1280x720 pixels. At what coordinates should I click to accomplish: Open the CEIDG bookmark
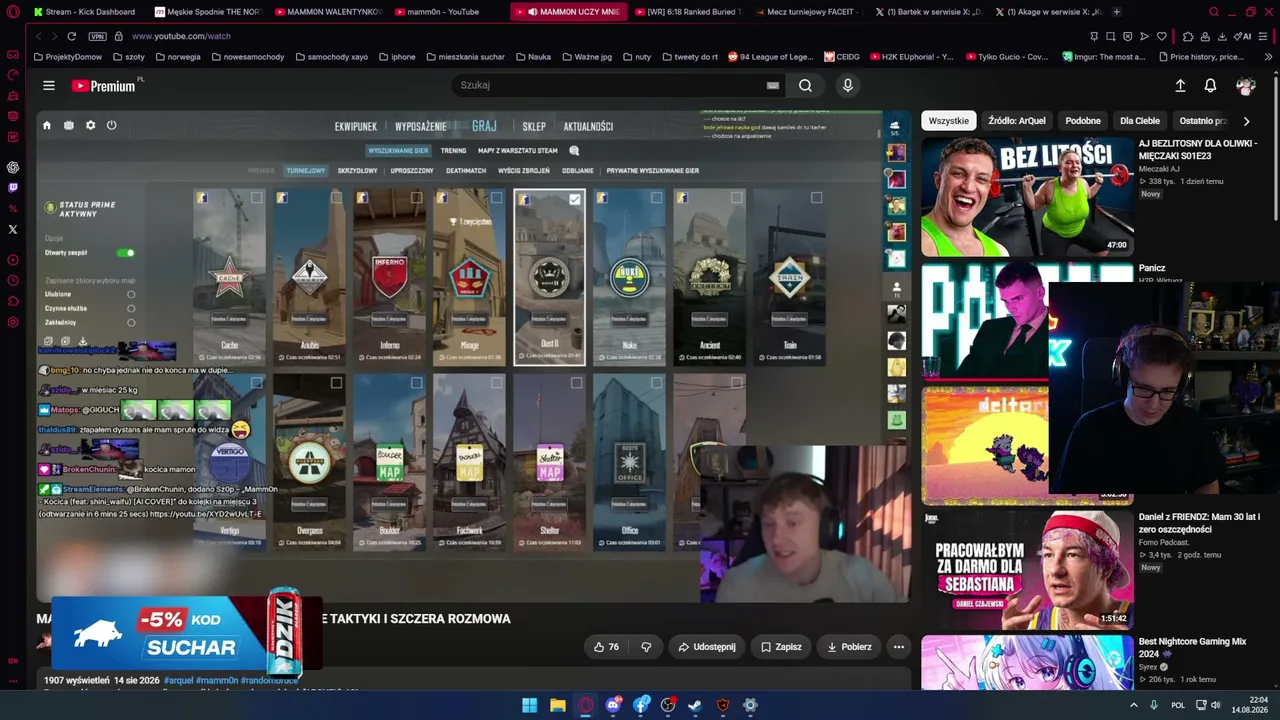(841, 57)
